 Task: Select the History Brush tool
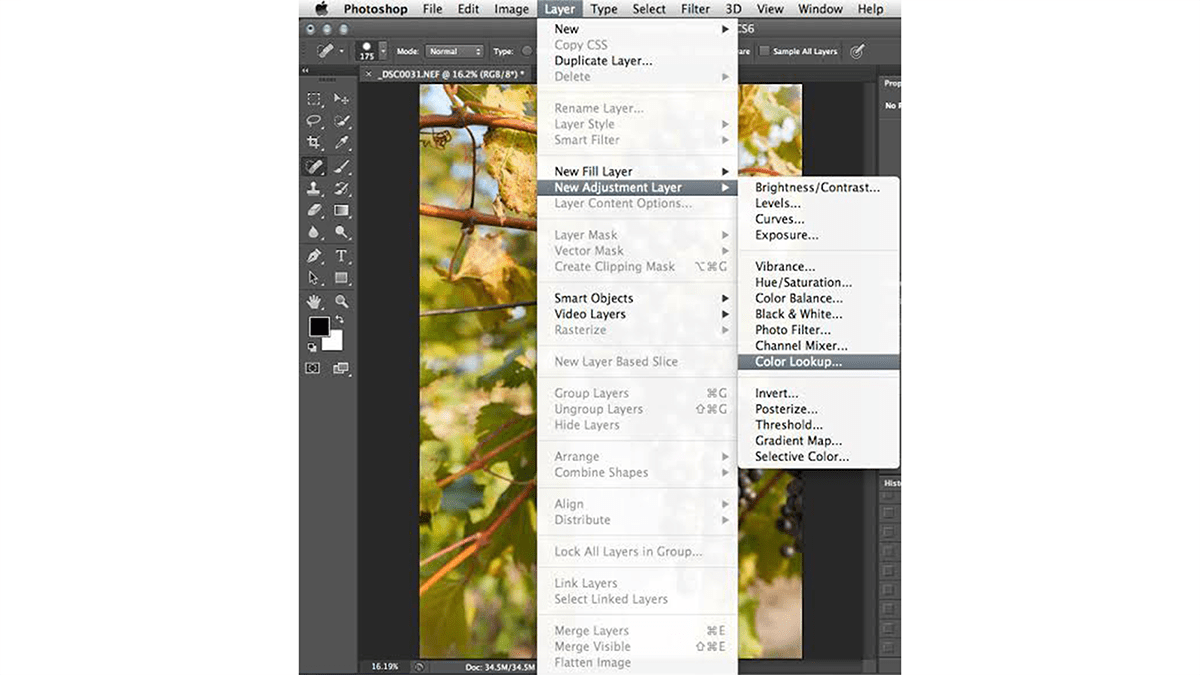tap(342, 188)
